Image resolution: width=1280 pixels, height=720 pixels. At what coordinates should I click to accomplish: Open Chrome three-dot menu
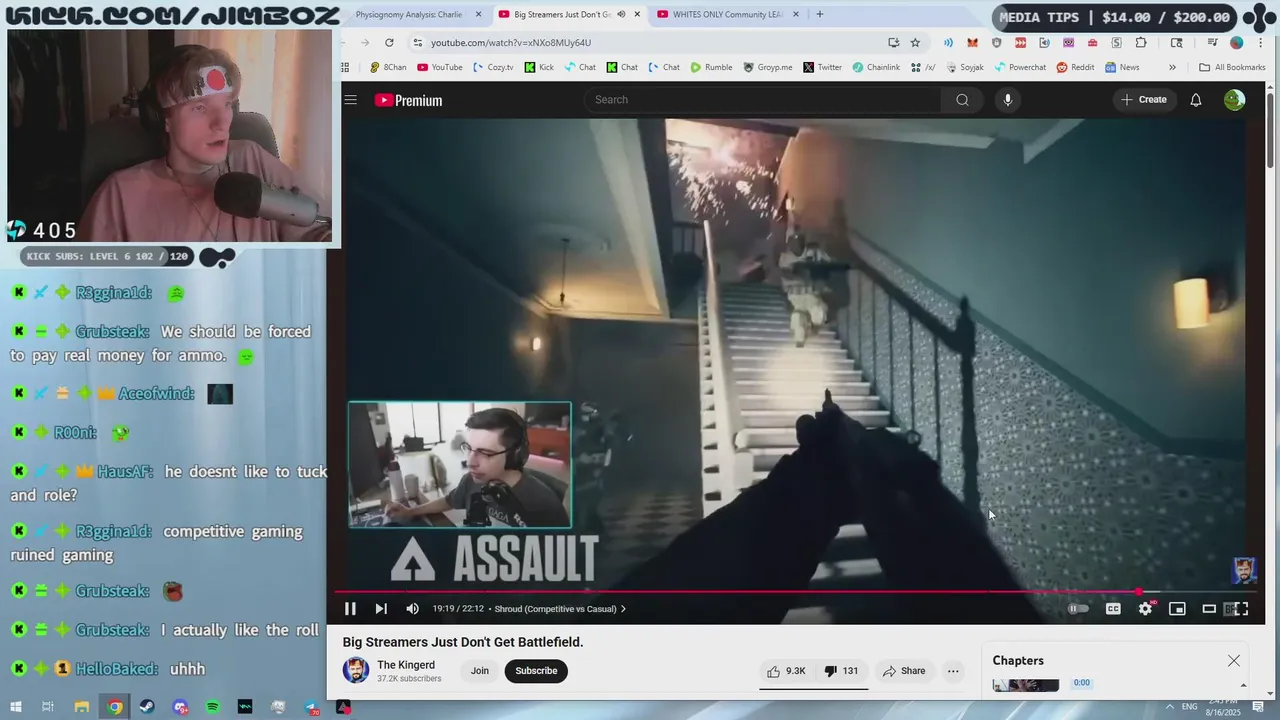coord(1259,42)
